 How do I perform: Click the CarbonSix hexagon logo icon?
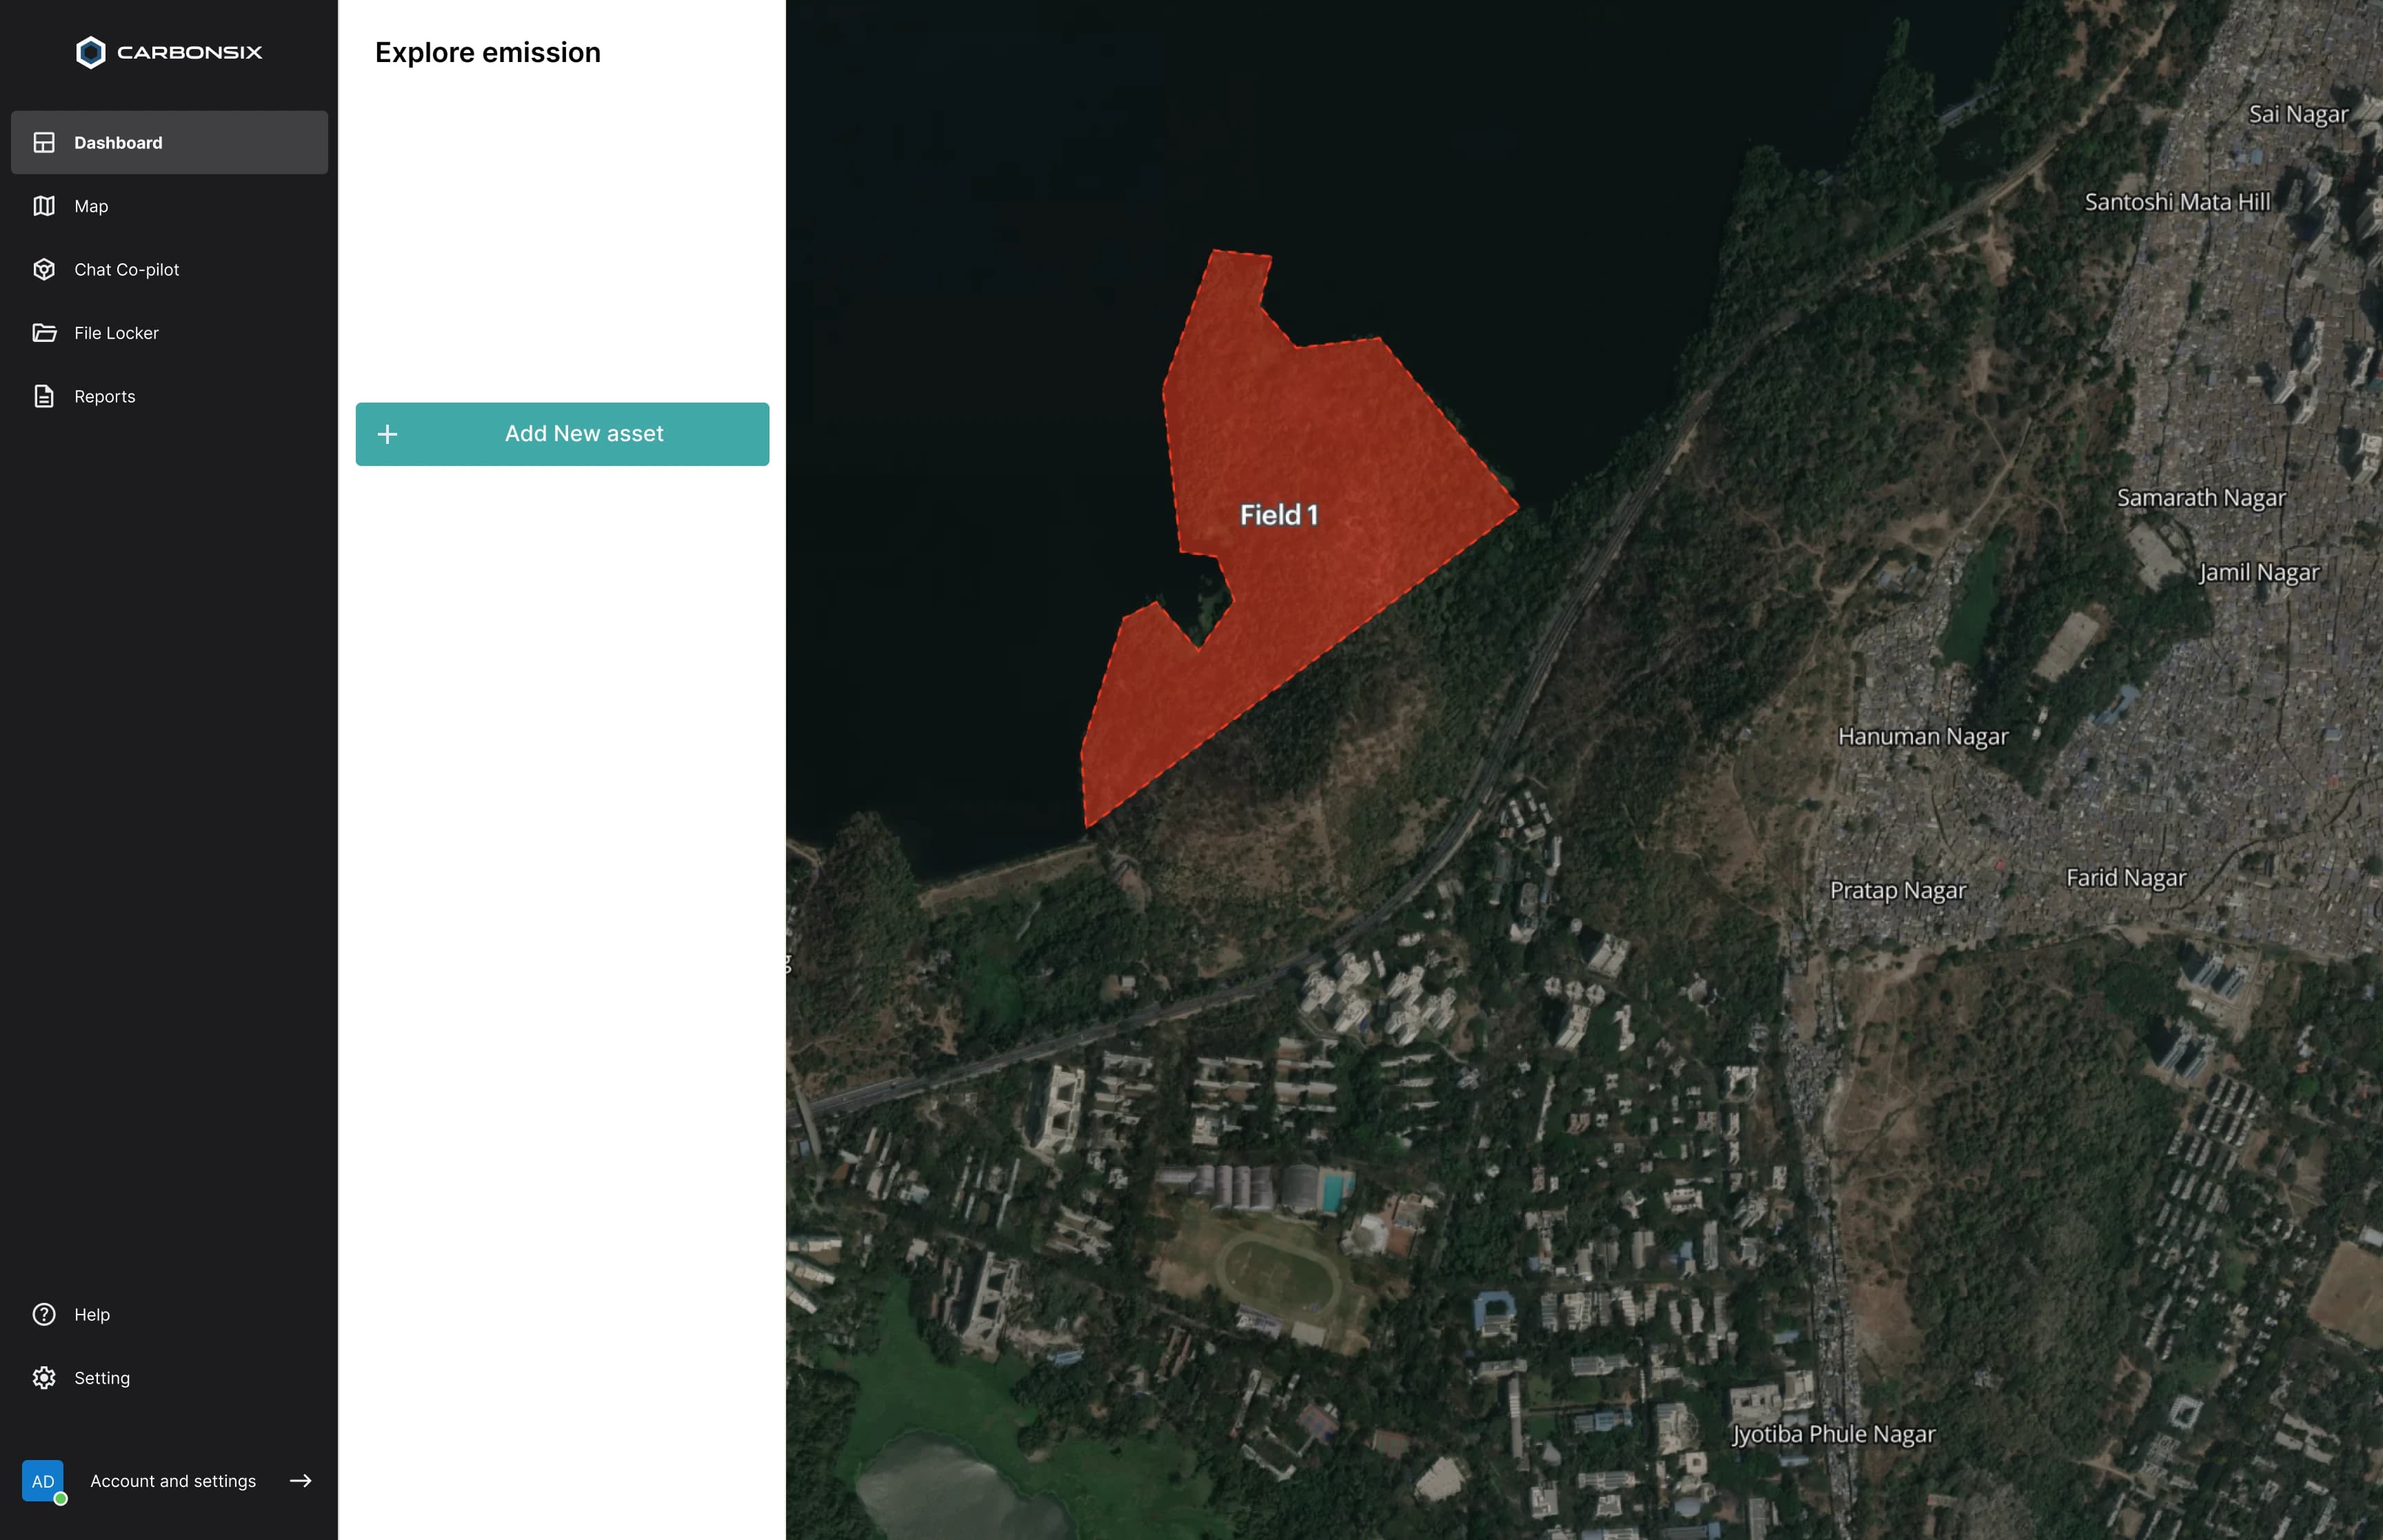tap(90, 52)
